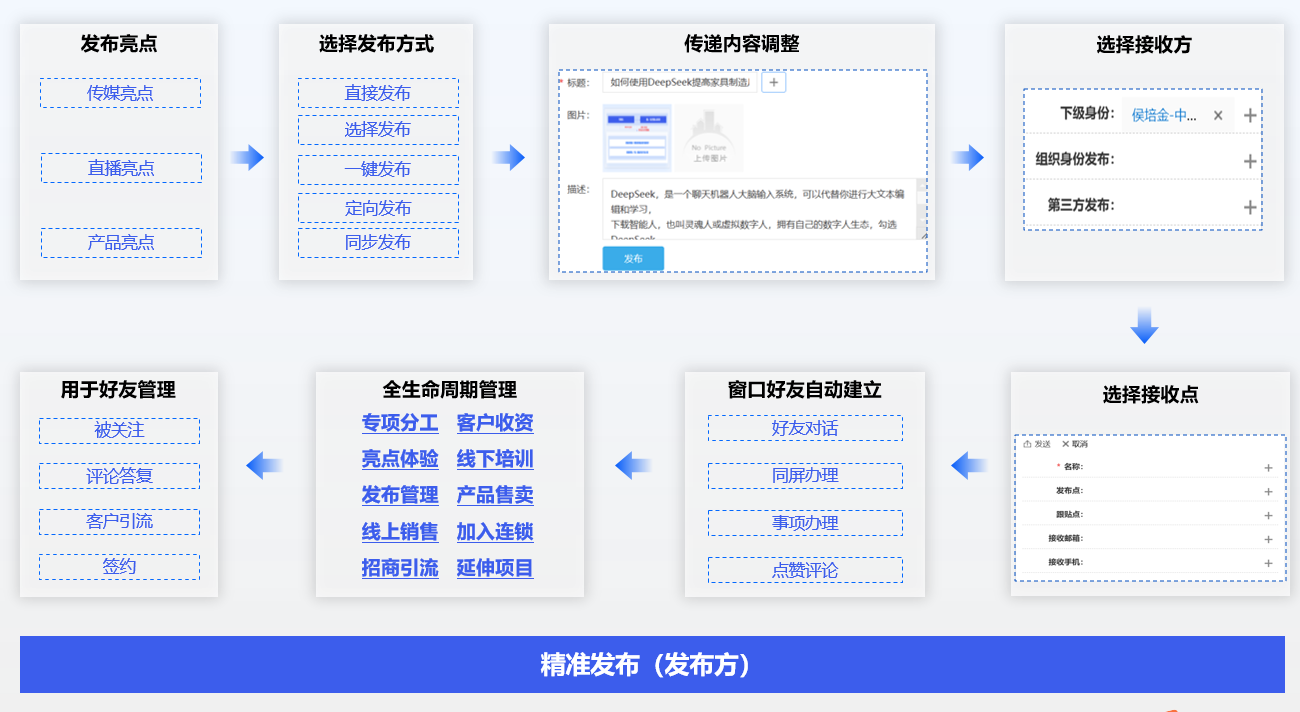The width and height of the screenshot is (1300, 712).
Task: Select the 一键发布 option
Action: point(378,170)
